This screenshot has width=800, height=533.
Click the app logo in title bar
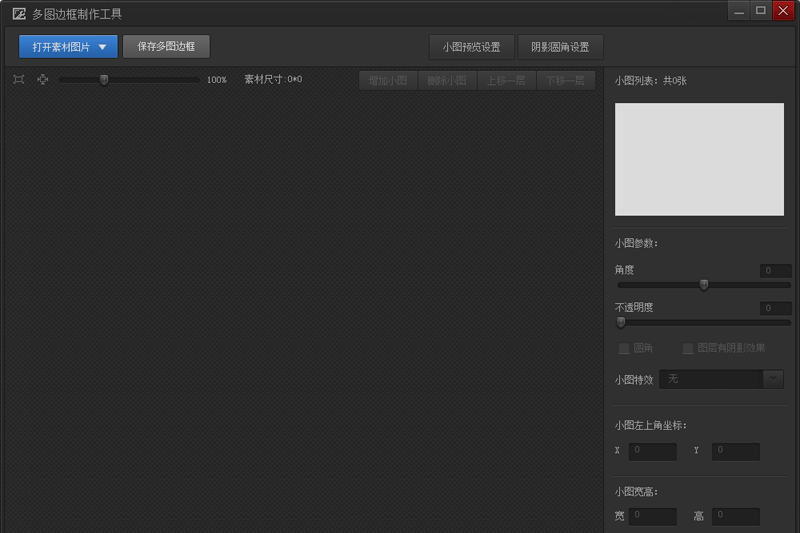tap(19, 14)
